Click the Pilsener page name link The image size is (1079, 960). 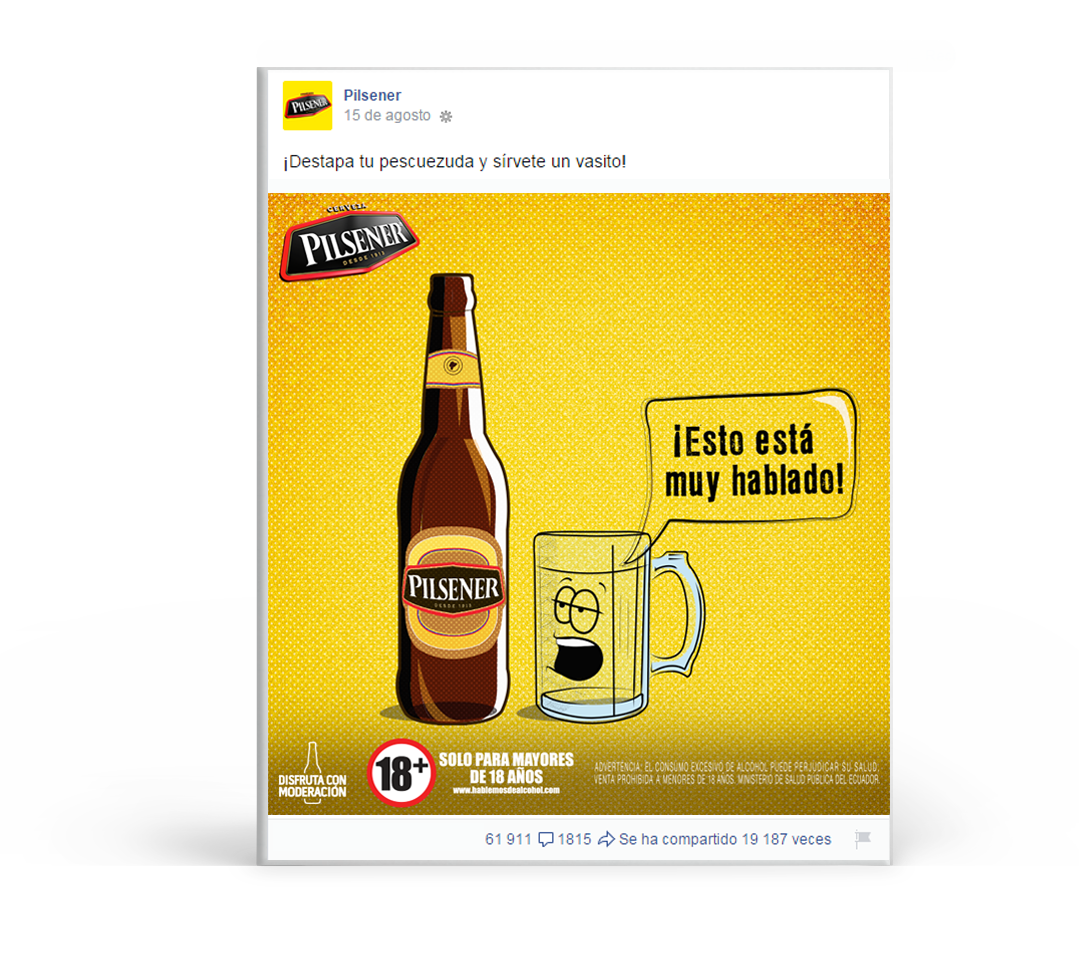click(372, 95)
